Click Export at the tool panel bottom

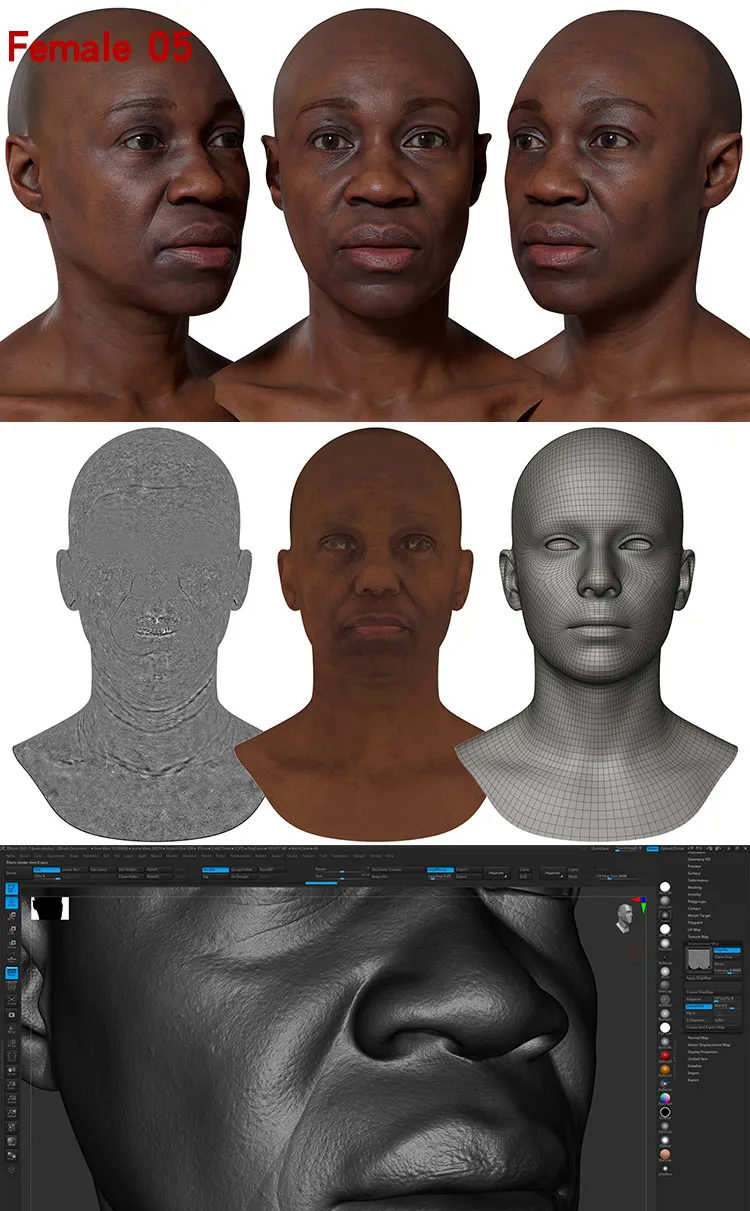693,1080
